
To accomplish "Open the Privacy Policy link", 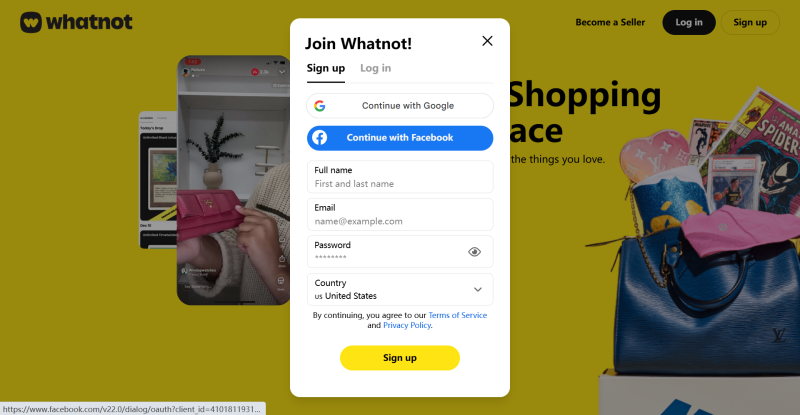I will 407,326.
